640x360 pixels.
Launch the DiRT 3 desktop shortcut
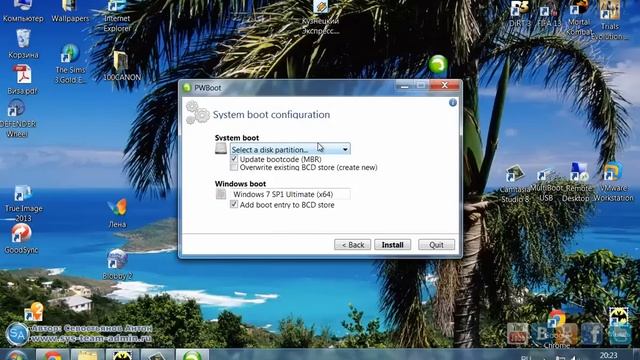click(x=520, y=14)
